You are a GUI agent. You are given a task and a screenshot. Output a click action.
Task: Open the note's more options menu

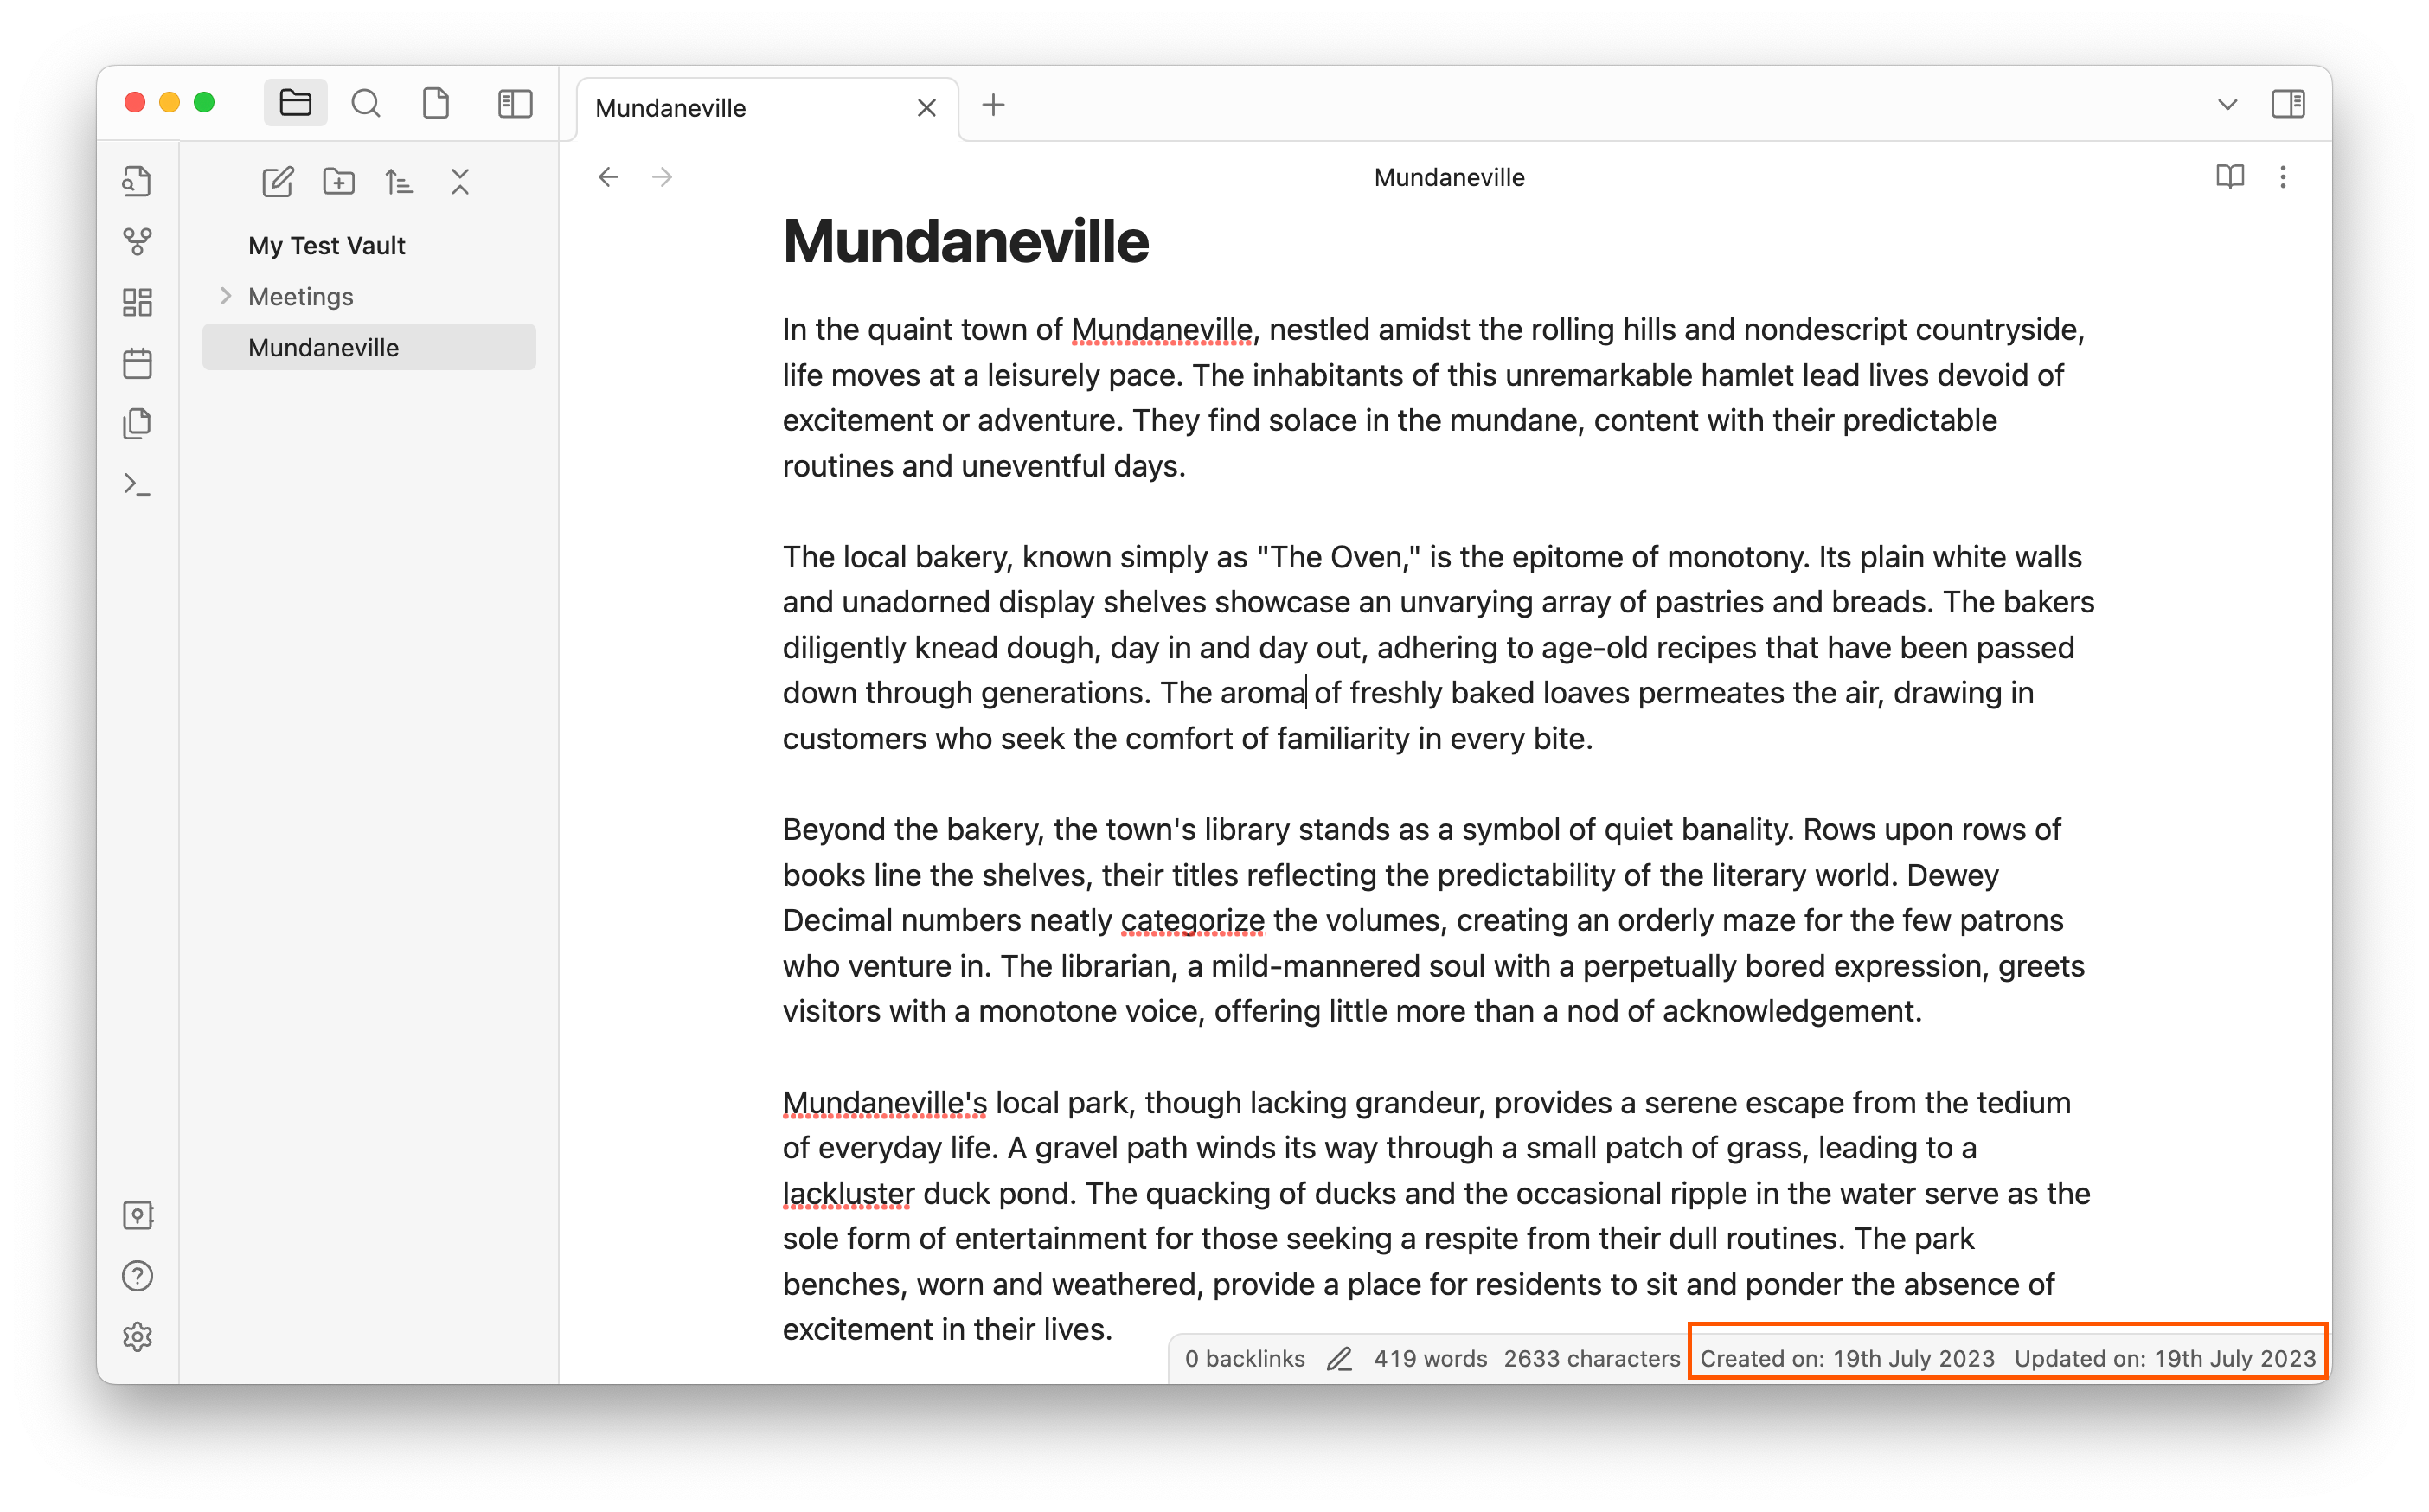click(2282, 177)
